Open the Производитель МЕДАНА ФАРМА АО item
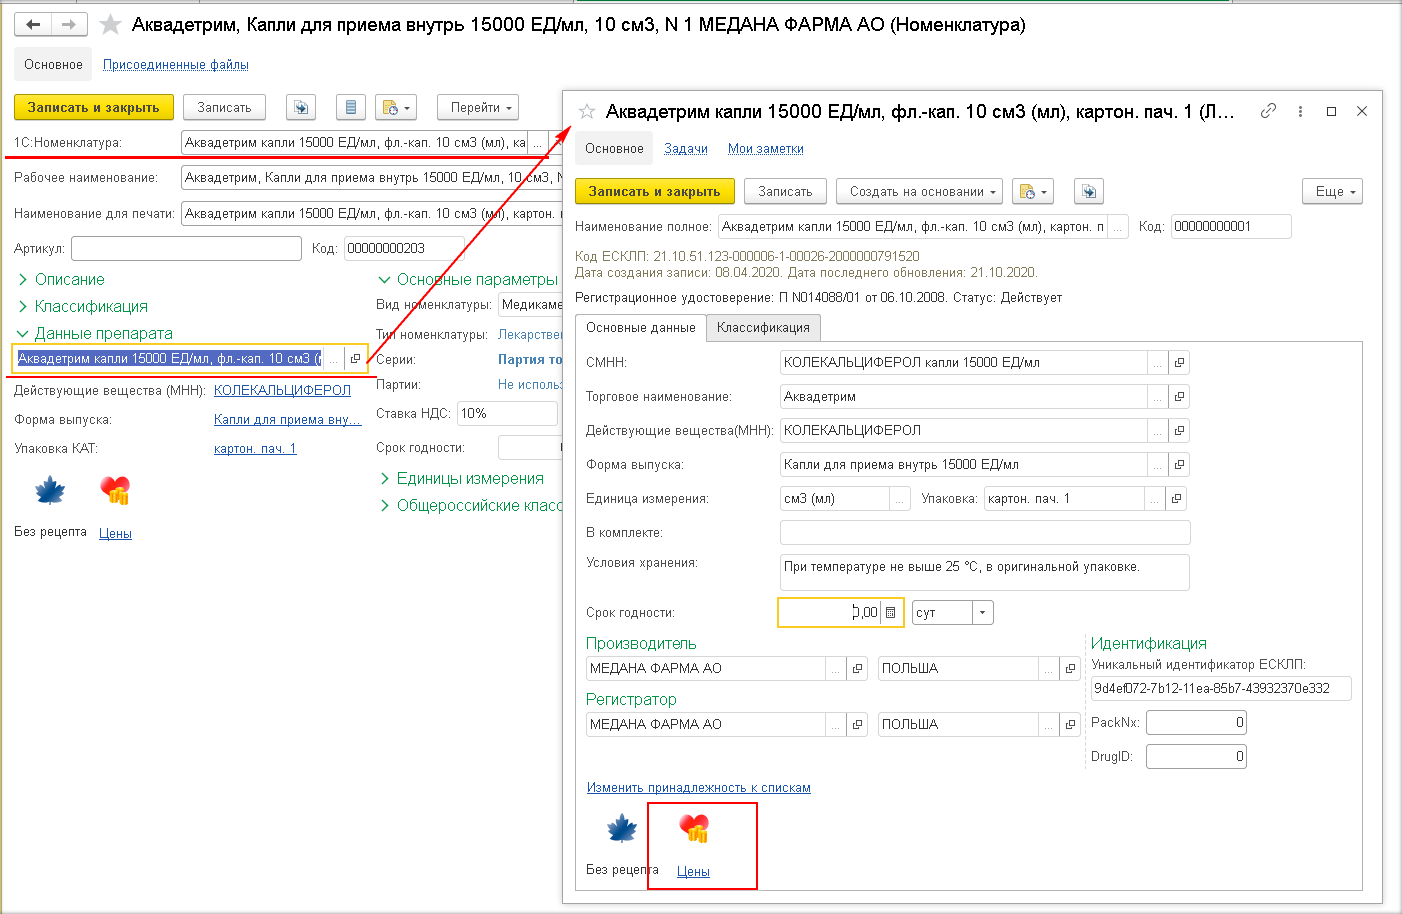The width and height of the screenshot is (1402, 914). coord(857,669)
